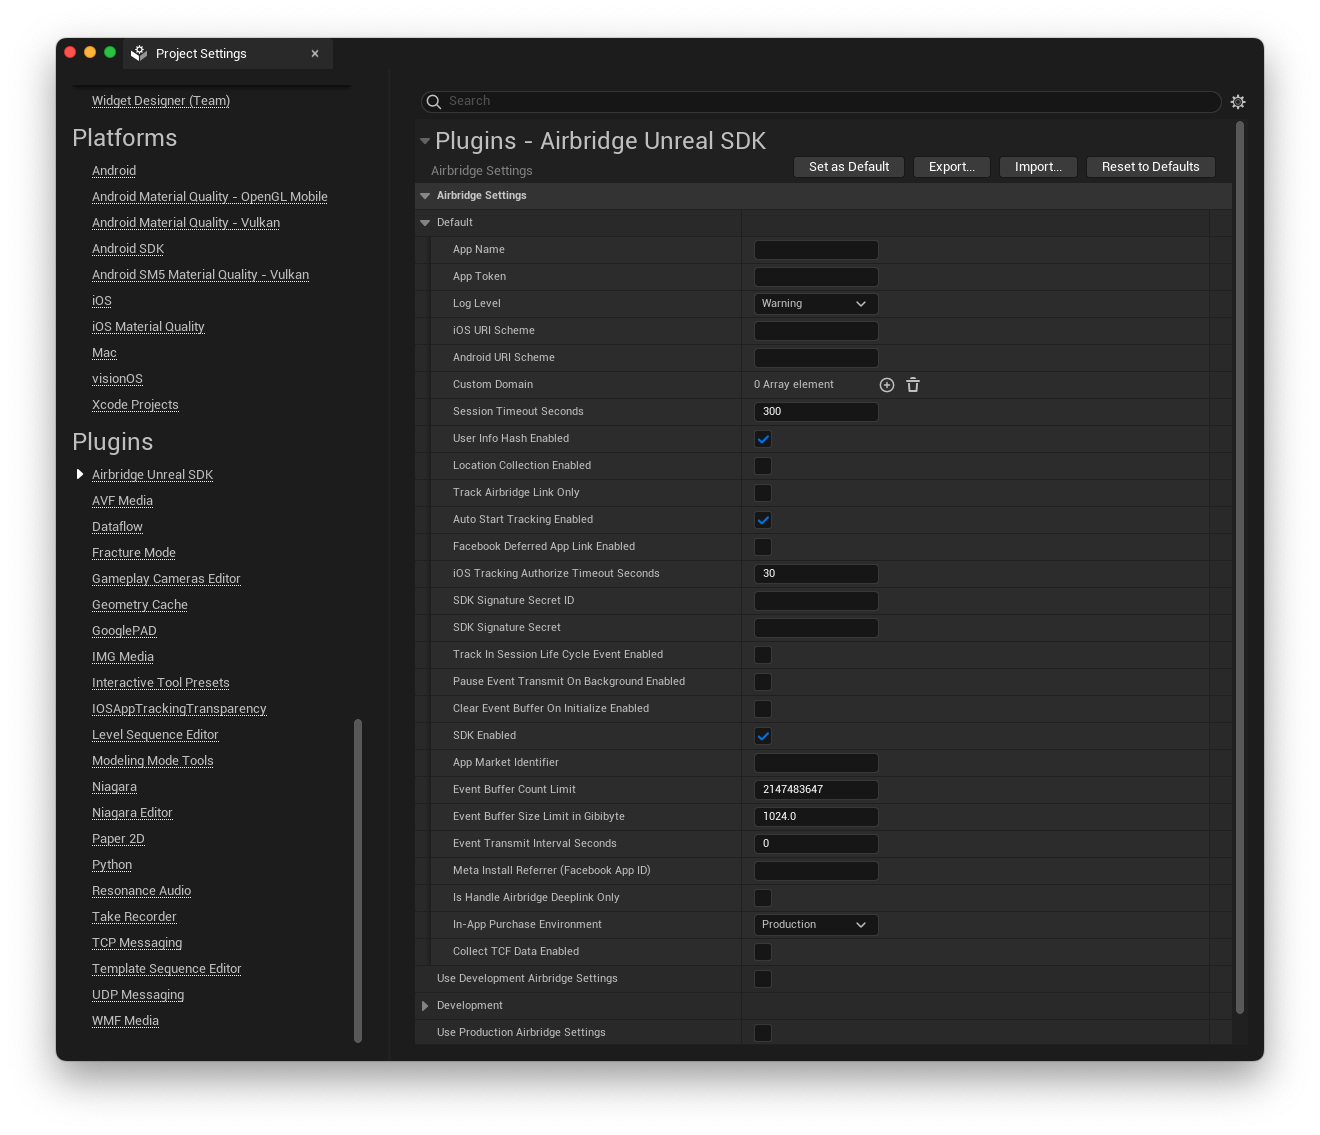Click Event Transmit Interval Seconds field
Image resolution: width=1320 pixels, height=1135 pixels.
point(816,844)
